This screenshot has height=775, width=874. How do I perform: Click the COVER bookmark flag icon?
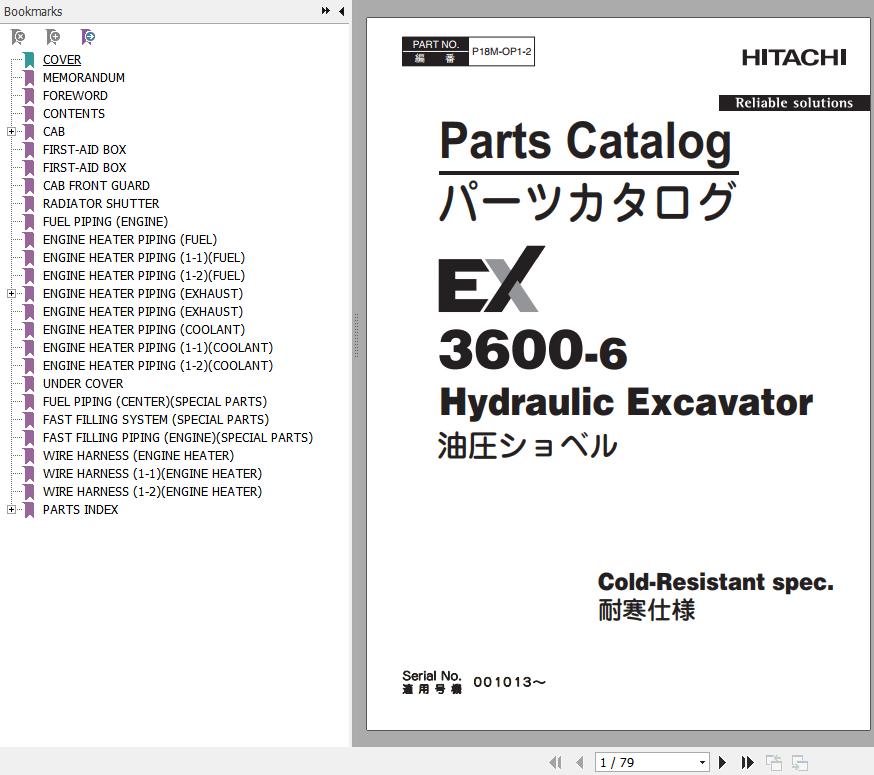30,60
